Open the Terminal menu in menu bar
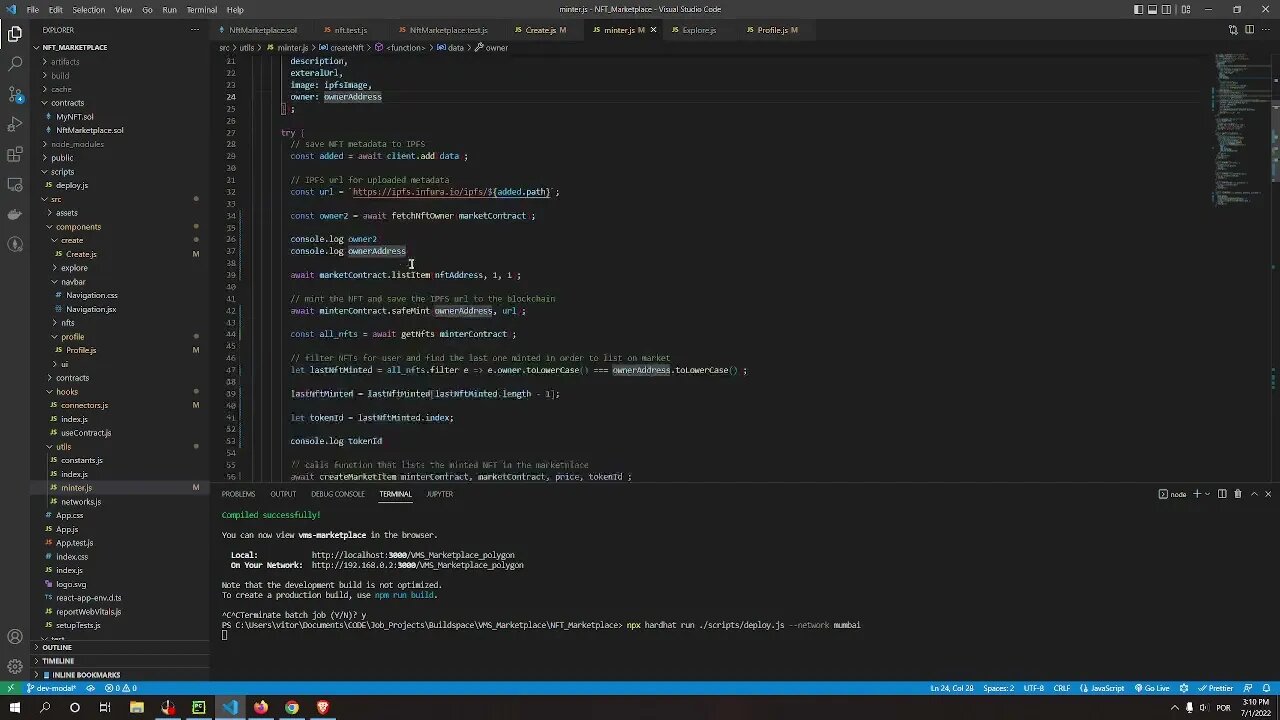The image size is (1280, 720). click(x=202, y=9)
